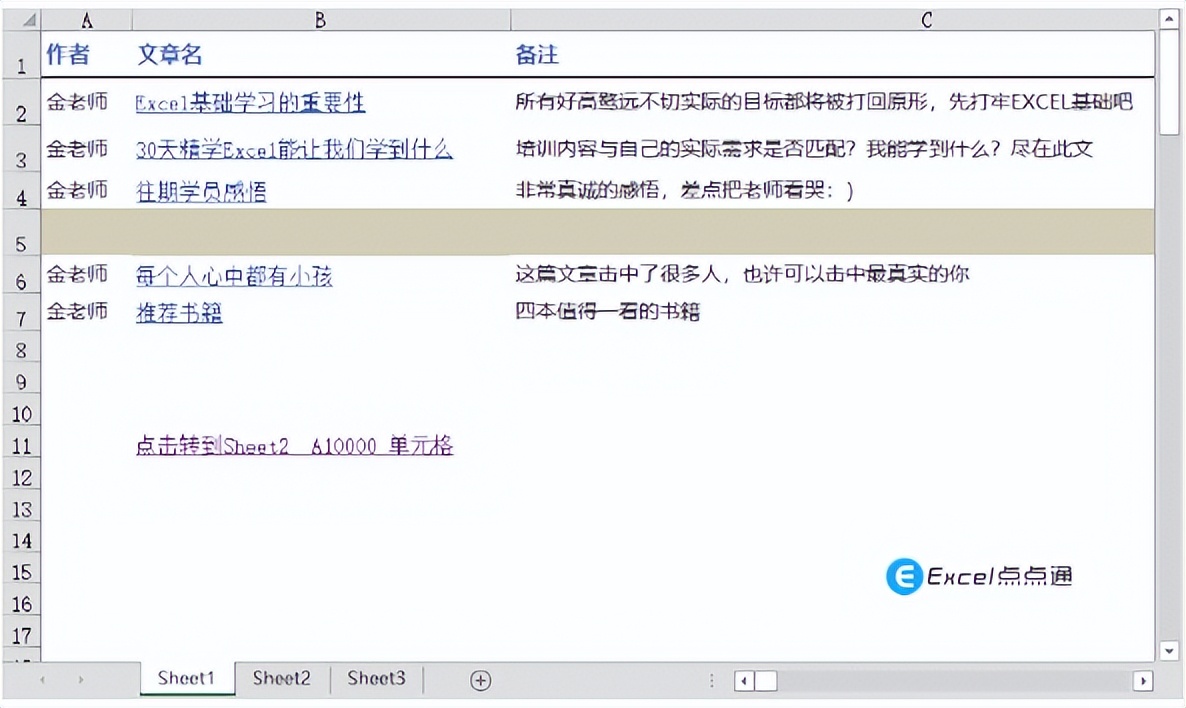Viewport: 1186px width, 708px height.
Task: Click the horizontal scrollbar right arrow
Action: (x=1143, y=681)
